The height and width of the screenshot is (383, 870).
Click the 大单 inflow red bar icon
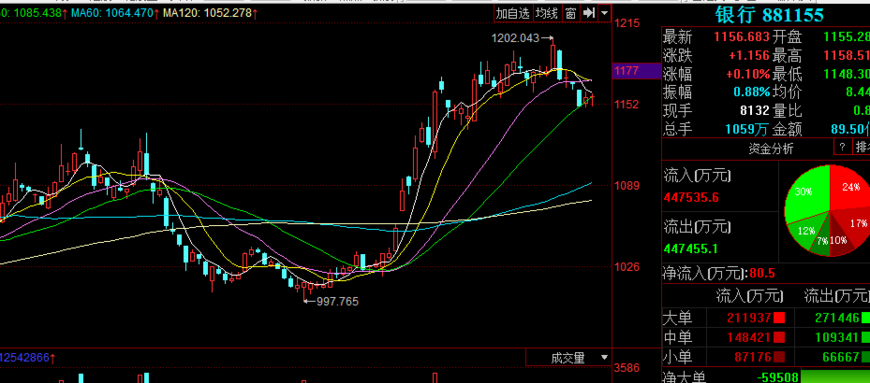point(779,318)
